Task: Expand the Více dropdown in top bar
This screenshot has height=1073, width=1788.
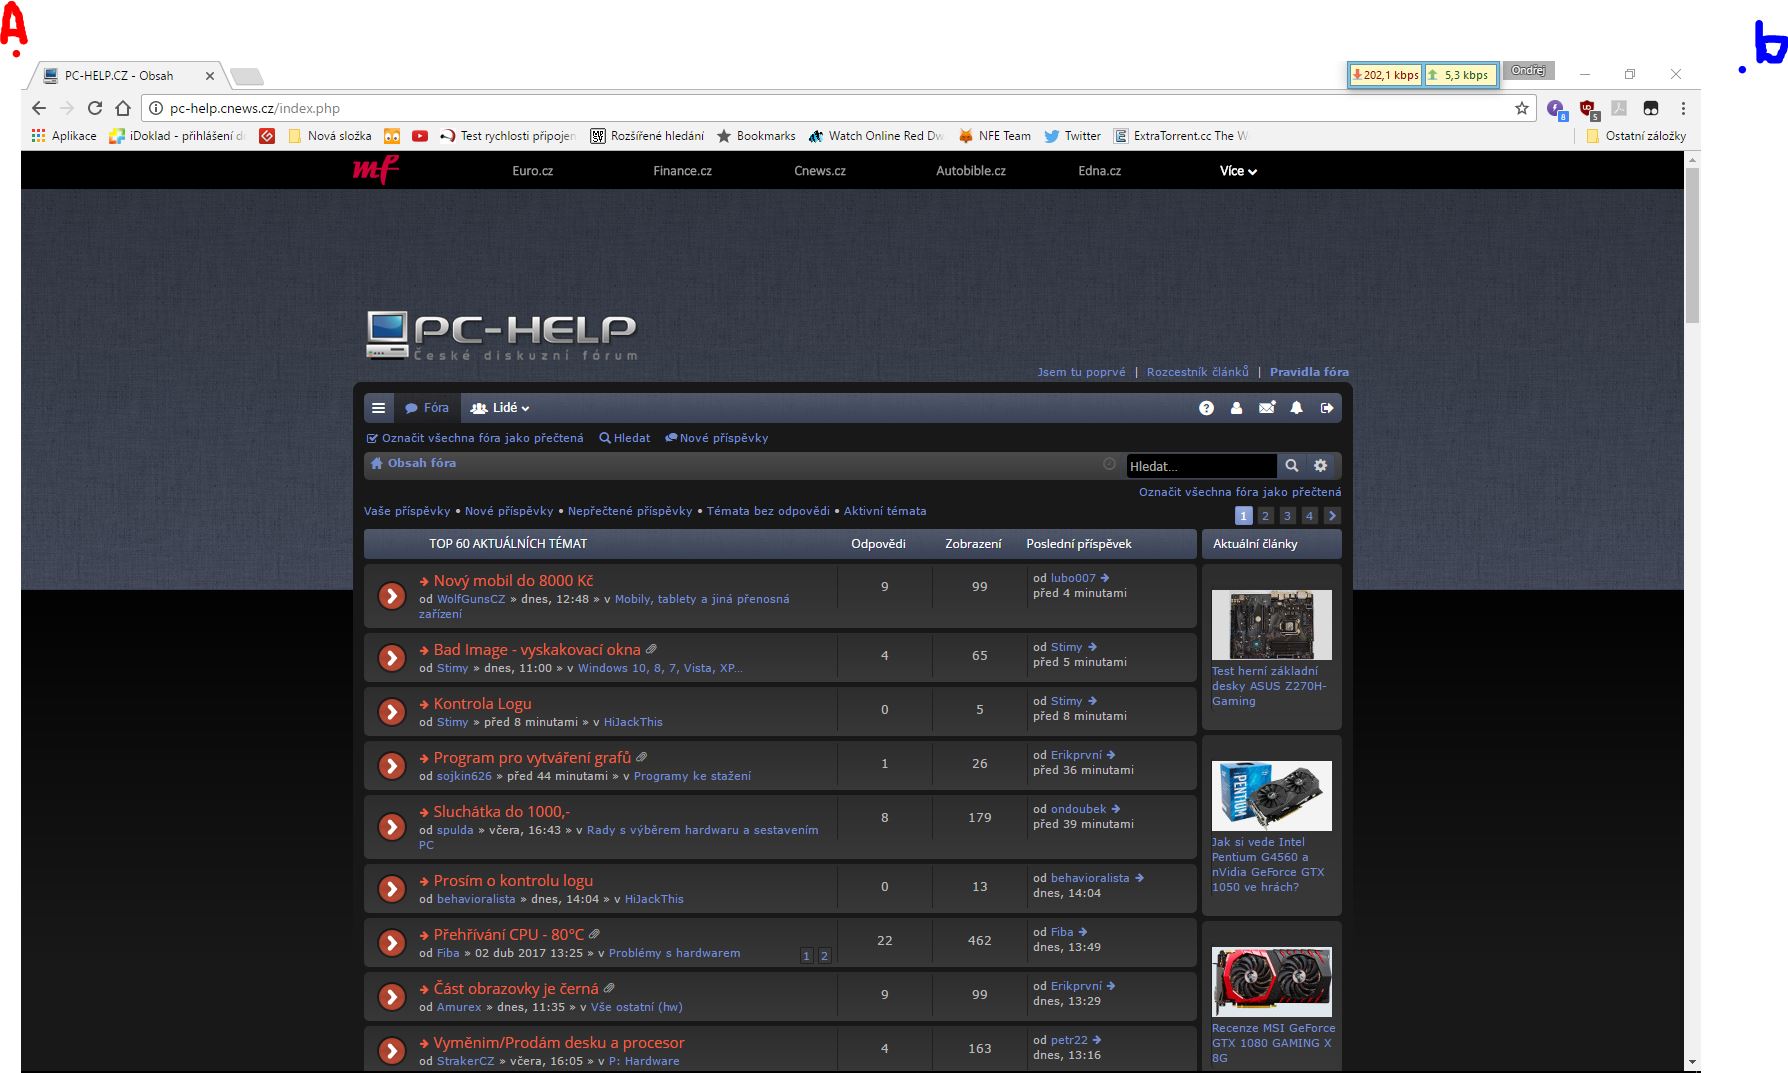Action: click(x=1238, y=171)
